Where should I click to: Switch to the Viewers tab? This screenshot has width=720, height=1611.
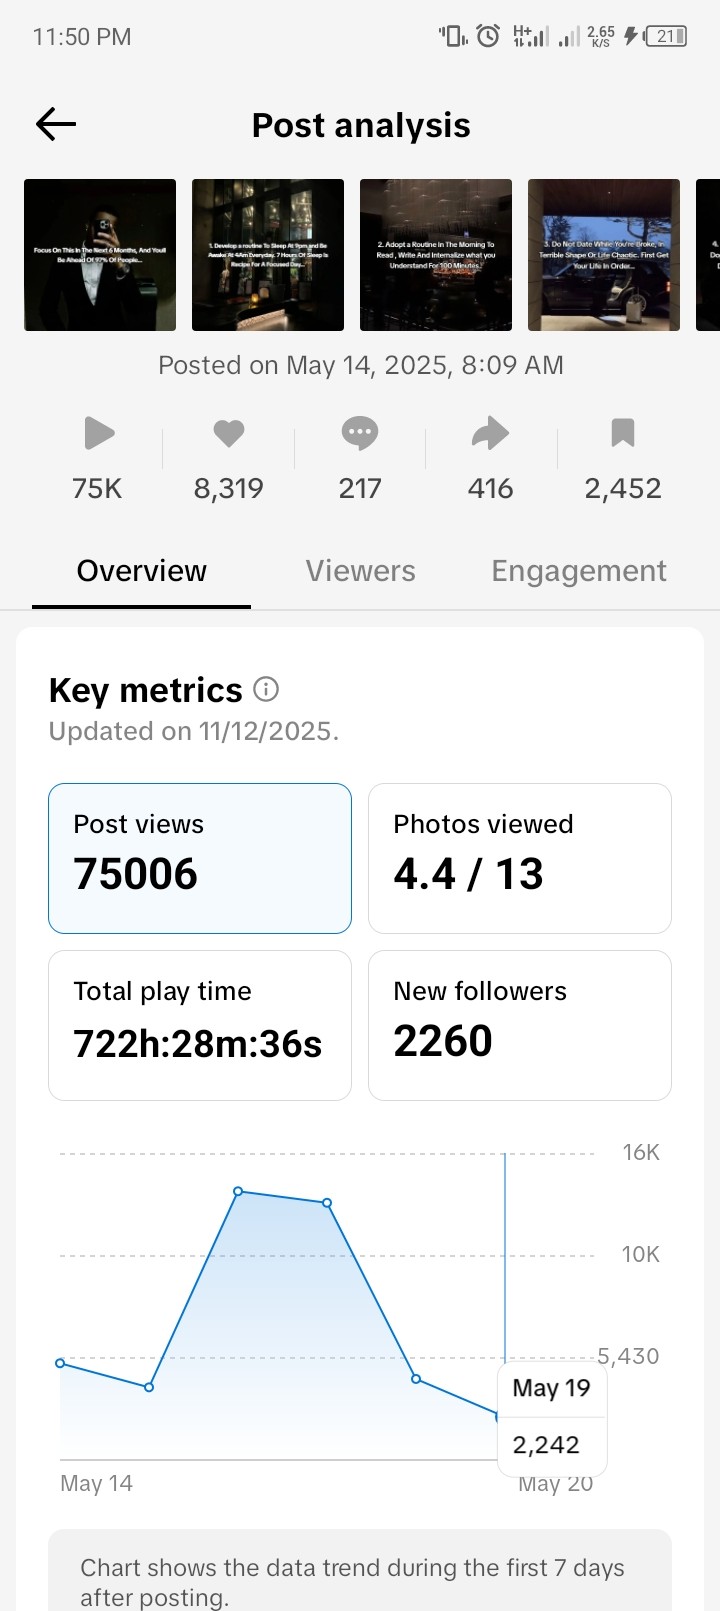coord(360,571)
